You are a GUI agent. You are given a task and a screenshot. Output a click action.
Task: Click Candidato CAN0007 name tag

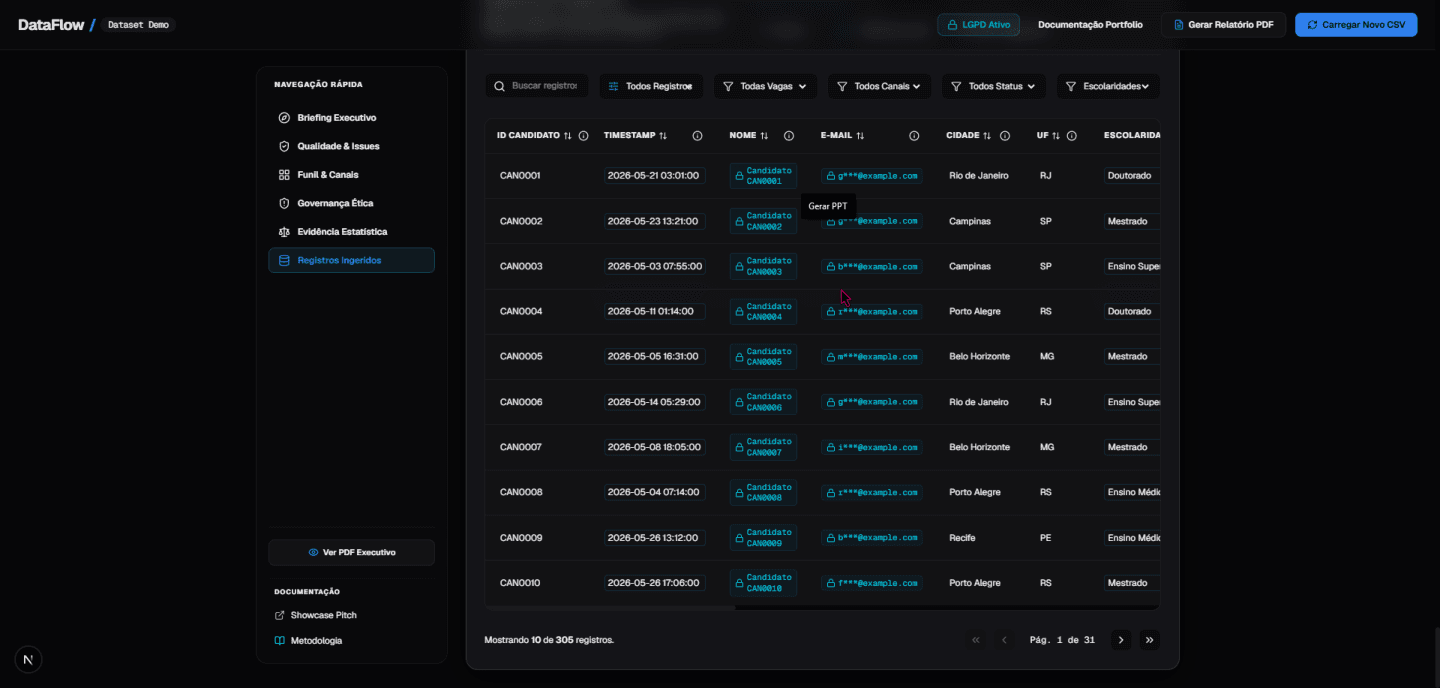click(763, 448)
